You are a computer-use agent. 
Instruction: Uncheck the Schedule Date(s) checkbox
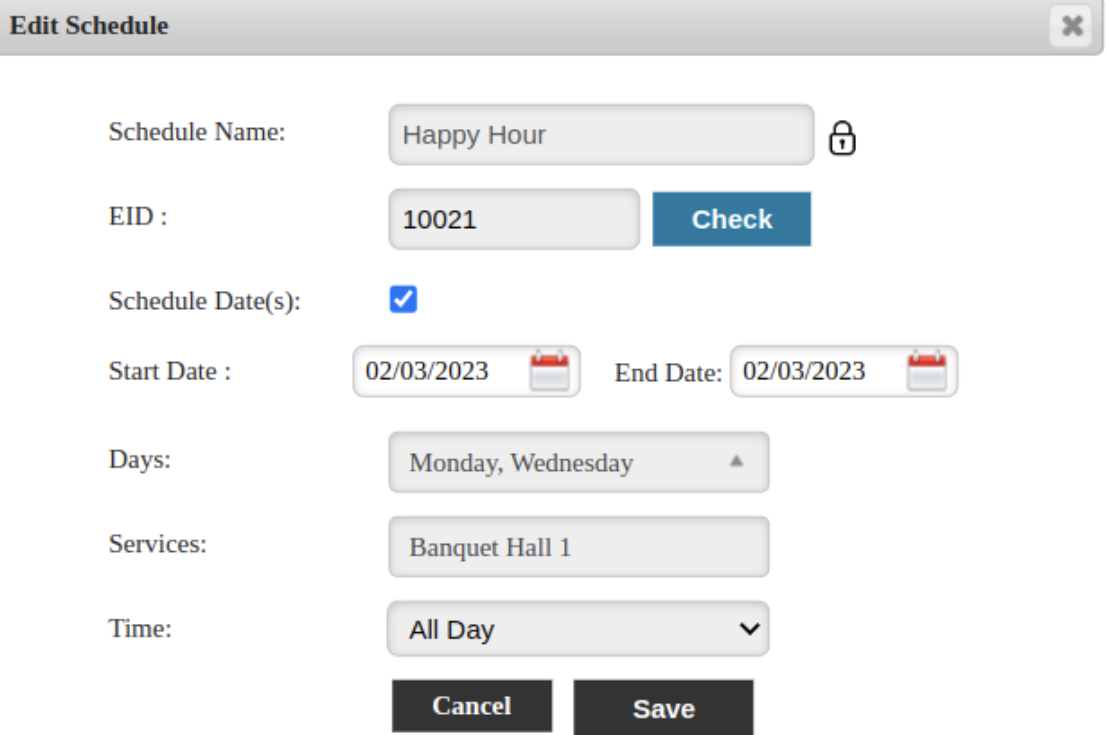click(x=403, y=299)
